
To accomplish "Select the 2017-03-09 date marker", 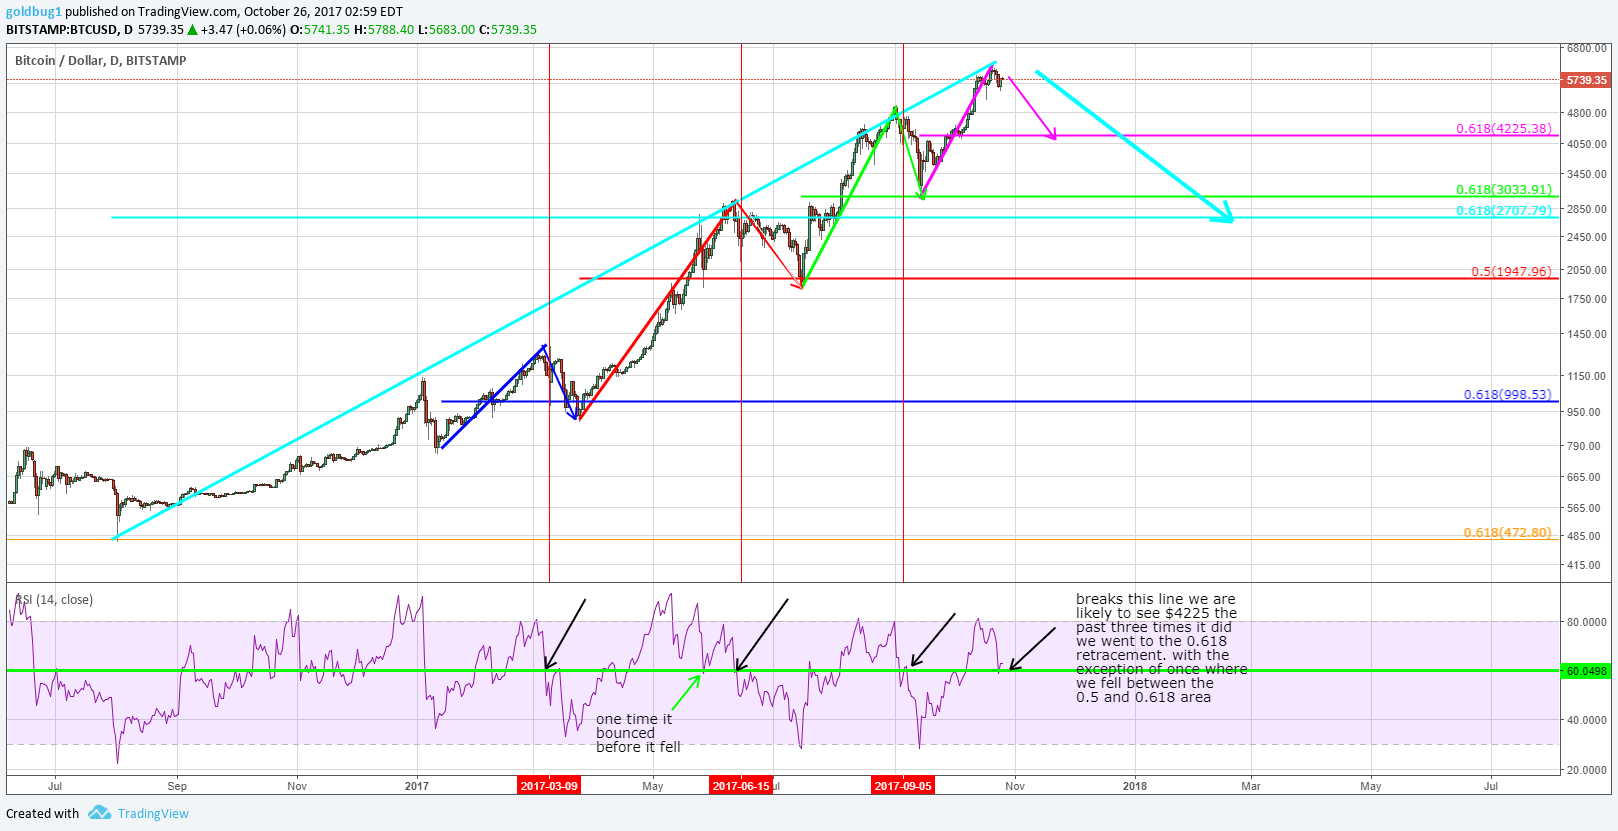I will coord(549,786).
